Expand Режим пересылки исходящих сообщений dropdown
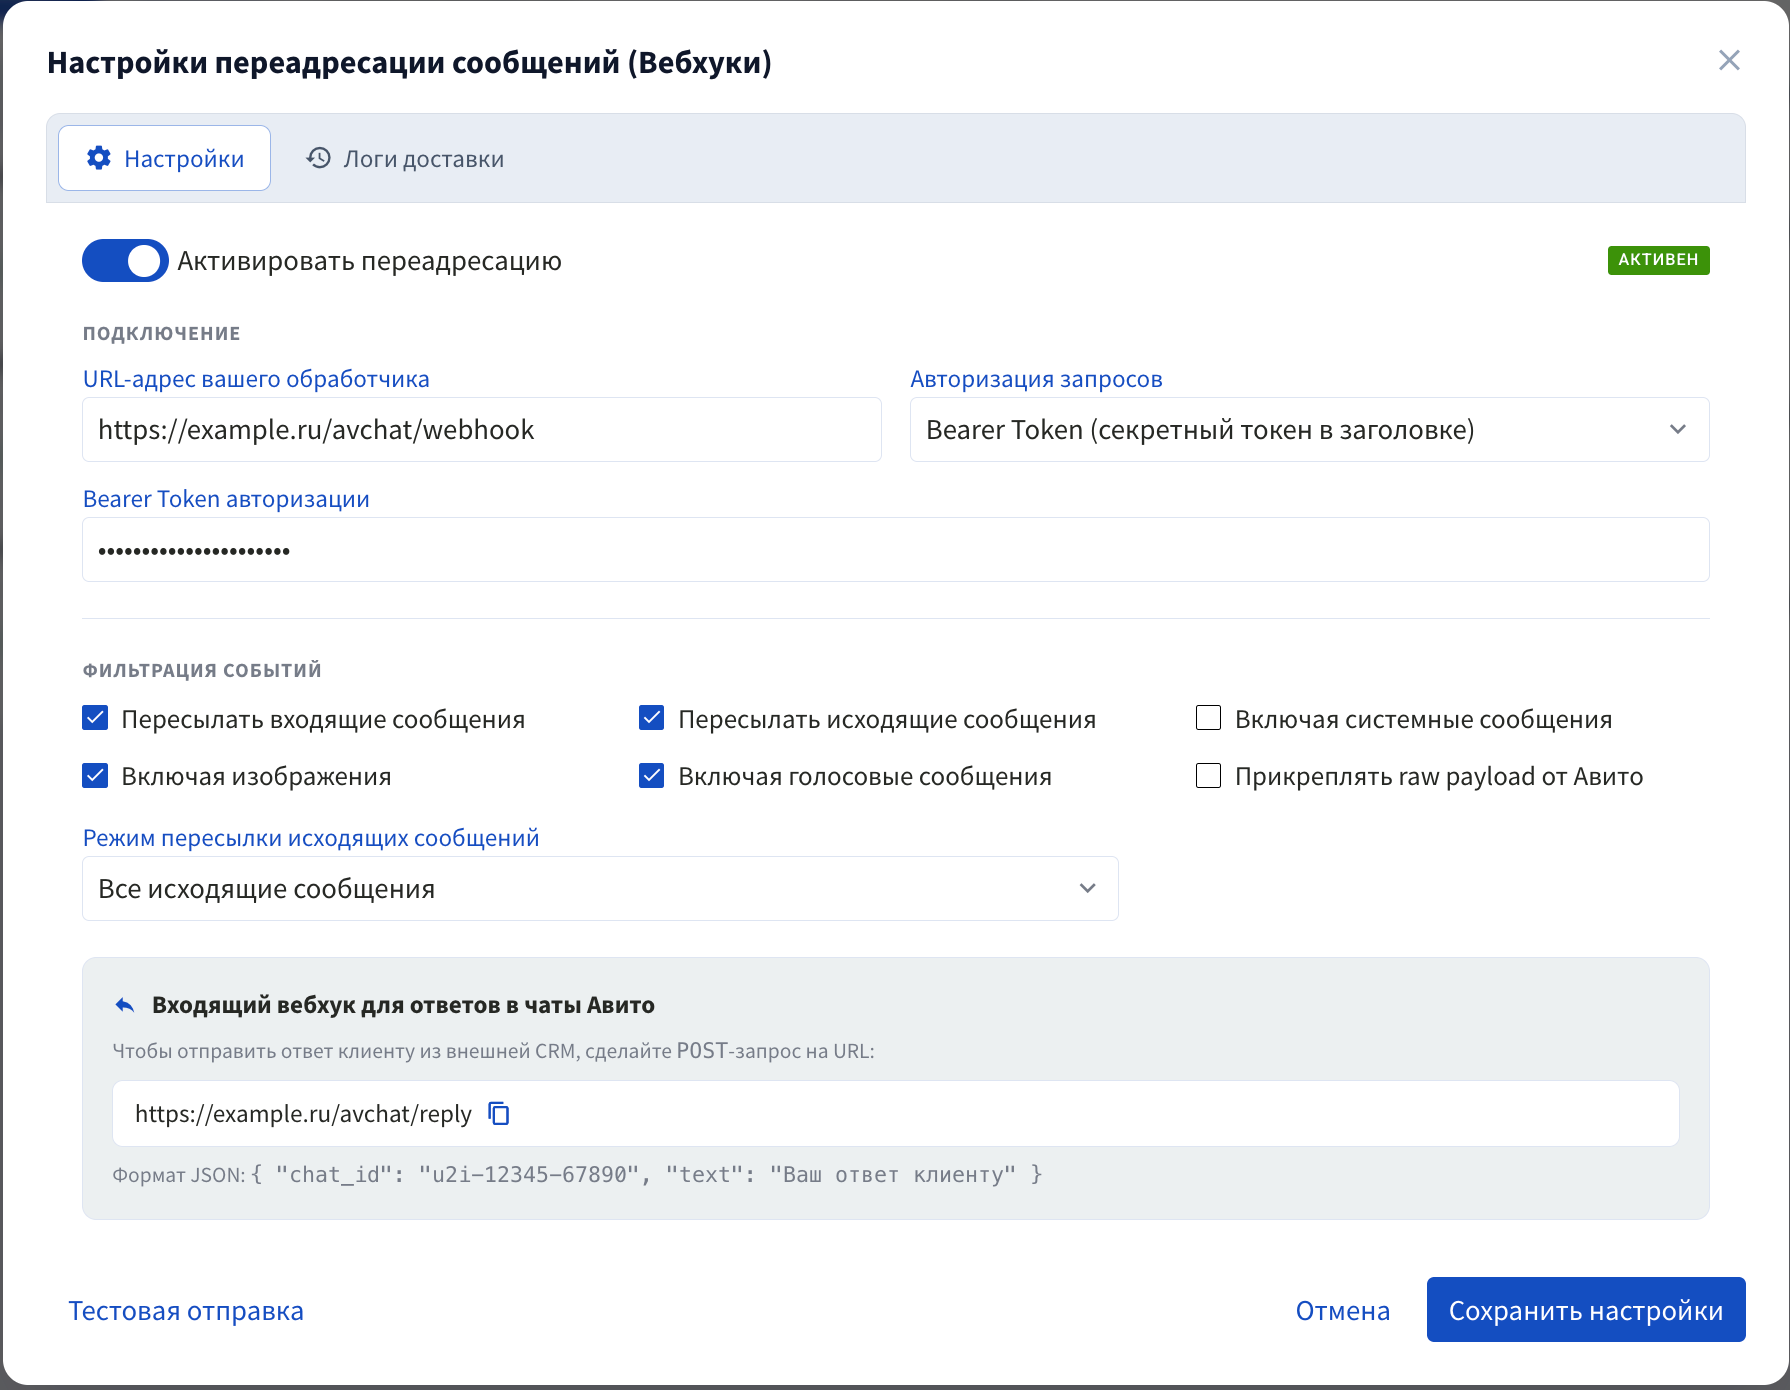Image resolution: width=1790 pixels, height=1390 pixels. pos(600,888)
